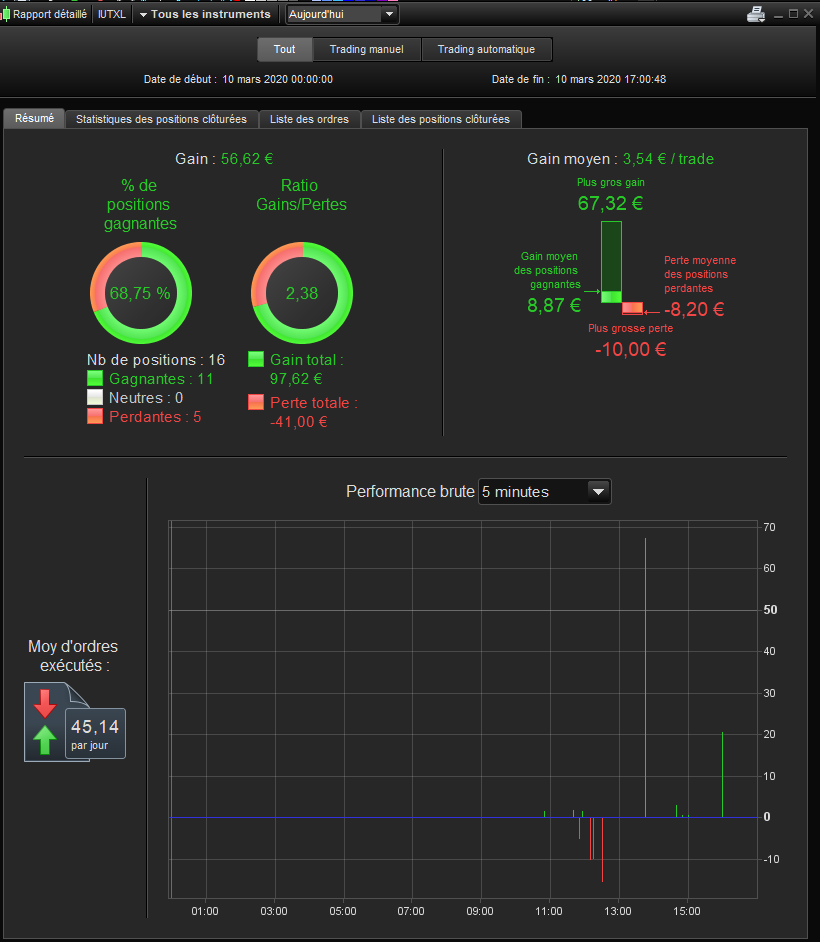Click the IUTXL account button
820x942 pixels.
pos(112,14)
